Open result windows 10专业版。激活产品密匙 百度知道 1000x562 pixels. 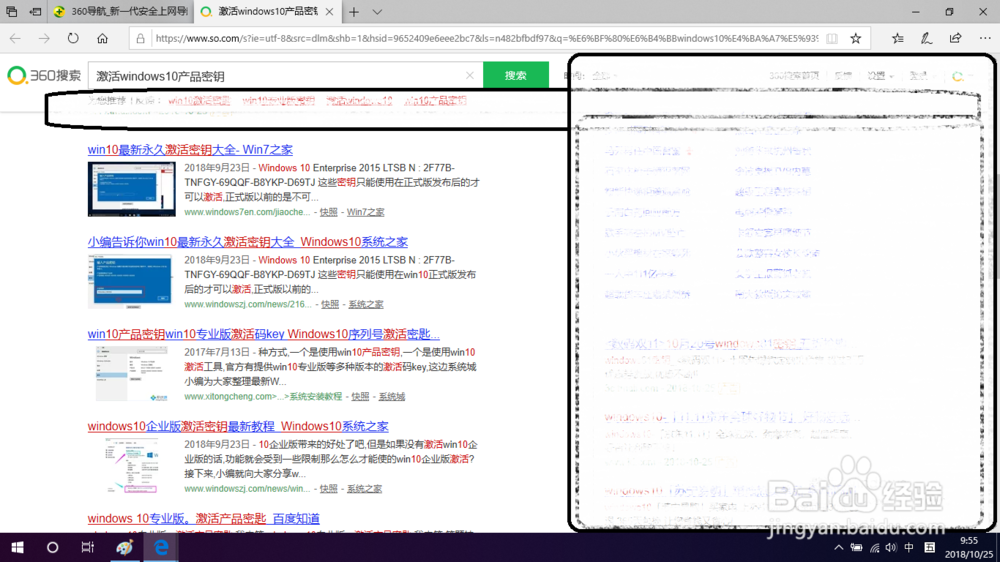[x=203, y=519]
